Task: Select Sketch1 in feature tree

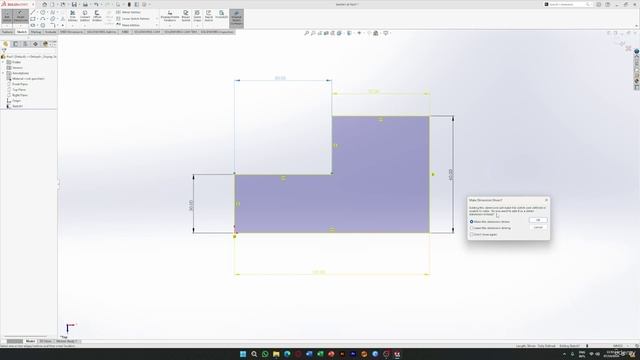Action: 17,106
